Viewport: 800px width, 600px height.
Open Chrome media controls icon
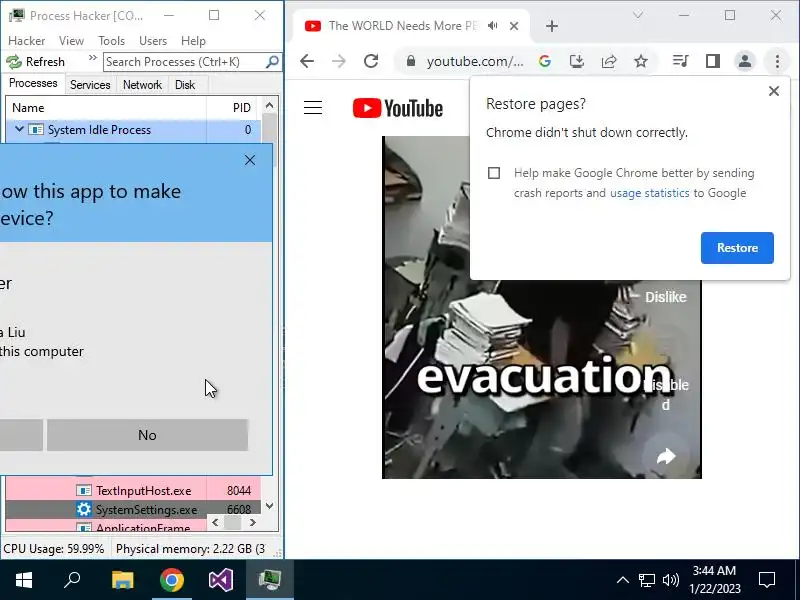681,61
